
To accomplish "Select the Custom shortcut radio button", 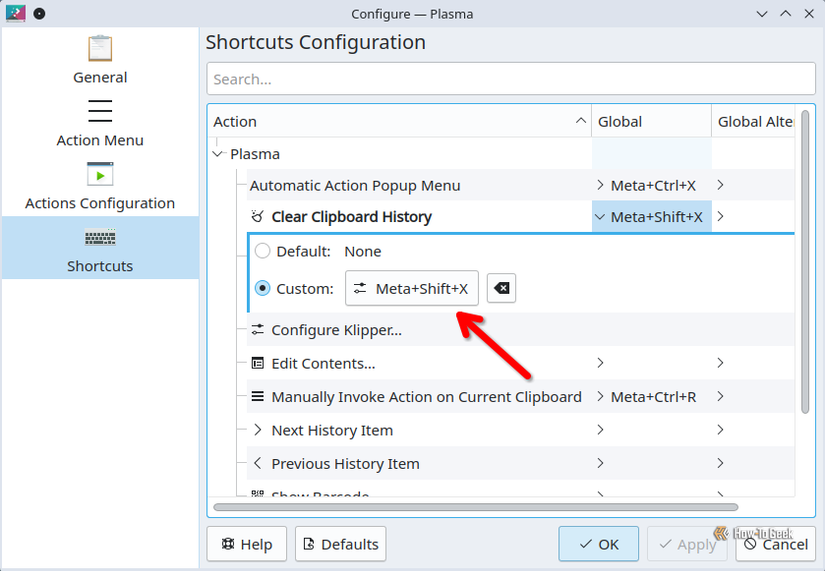I will coord(263,289).
